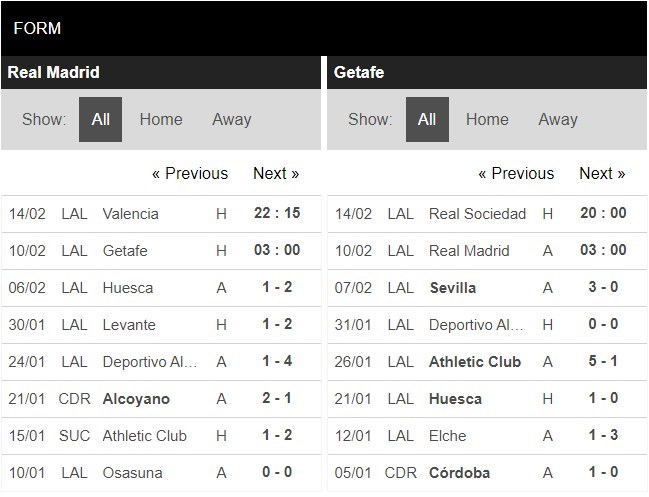Open Athletic Club 5 - 1 match under Getafe
The height and width of the screenshot is (497, 649).
475,362
